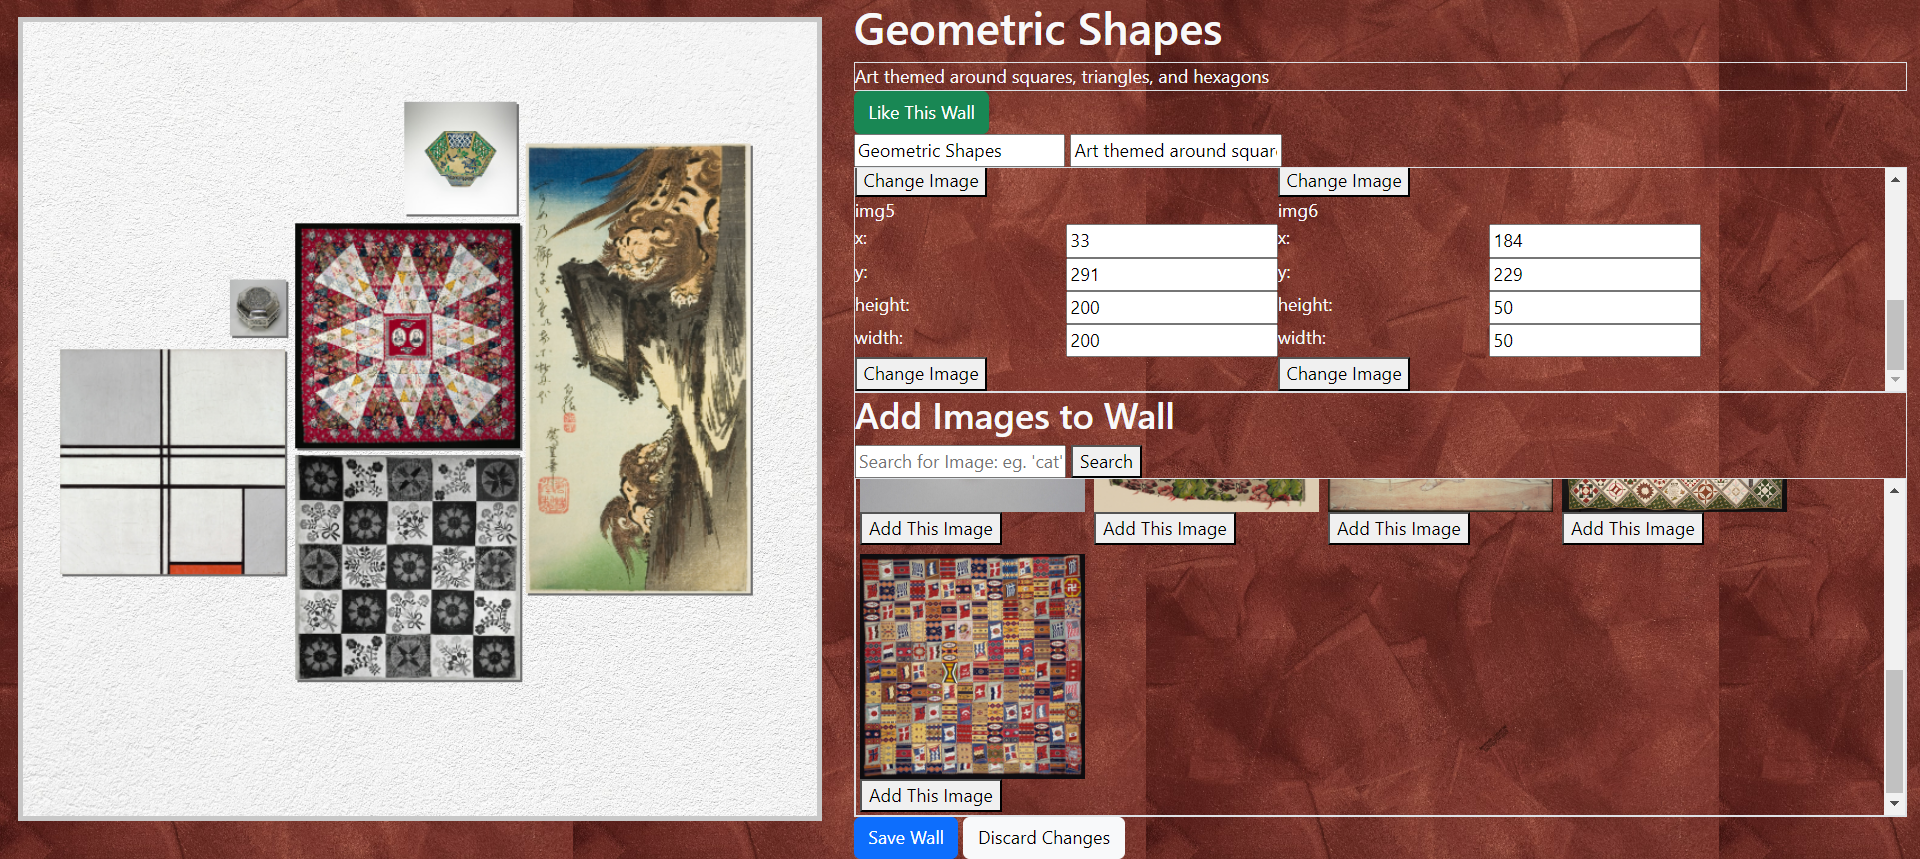1920x859 pixels.
Task: Select the black and white floral quilt
Action: click(x=408, y=568)
